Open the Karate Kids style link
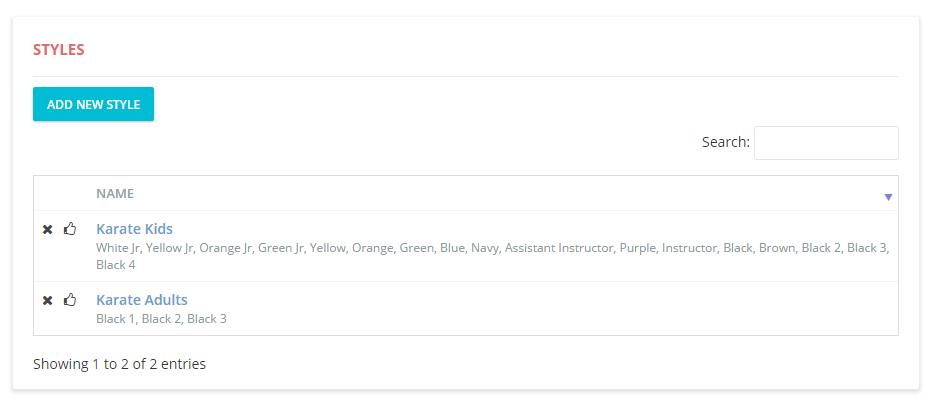Image resolution: width=933 pixels, height=407 pixels. (134, 229)
